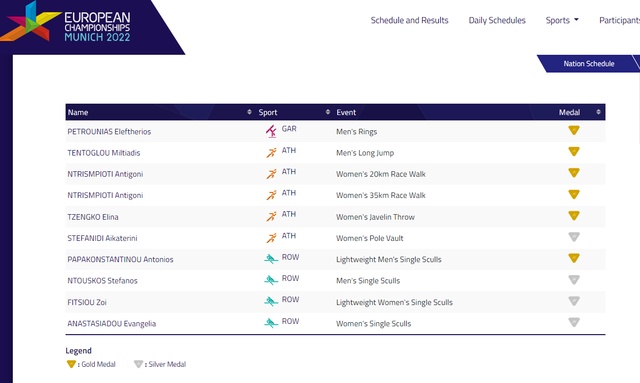This screenshot has width=640, height=383.
Task: Click Lightweight Women's Single Sculls event text
Action: 394,302
